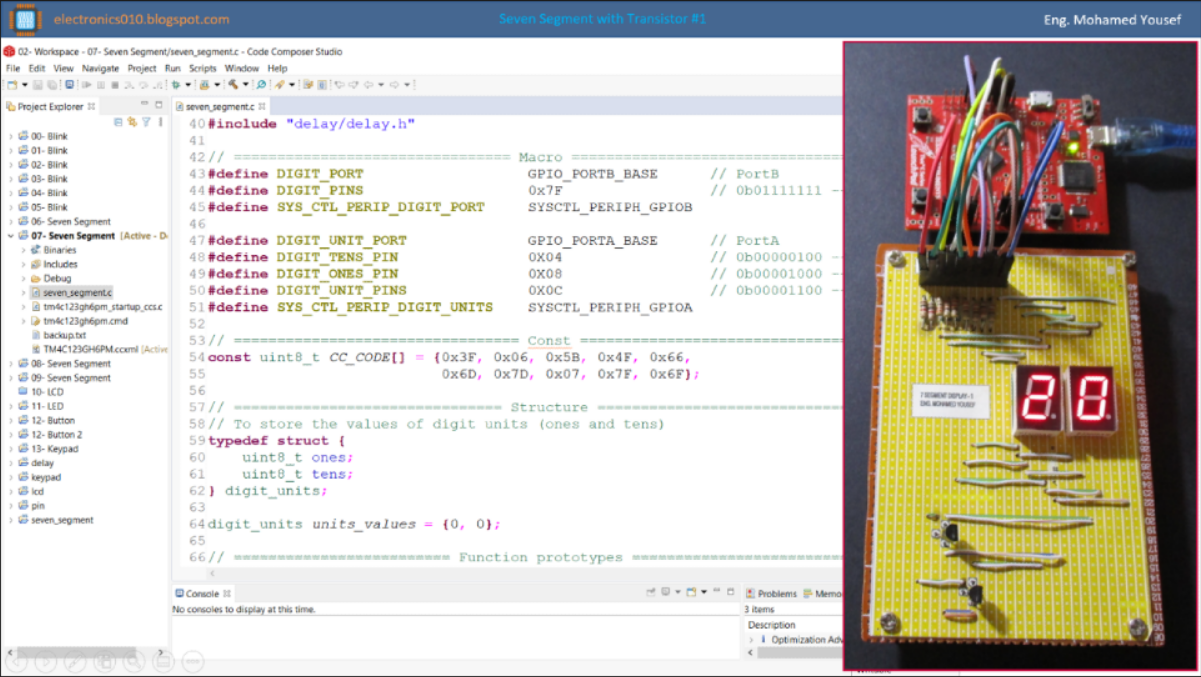
Task: Click the Search magnifier toolbar icon
Action: (x=260, y=85)
